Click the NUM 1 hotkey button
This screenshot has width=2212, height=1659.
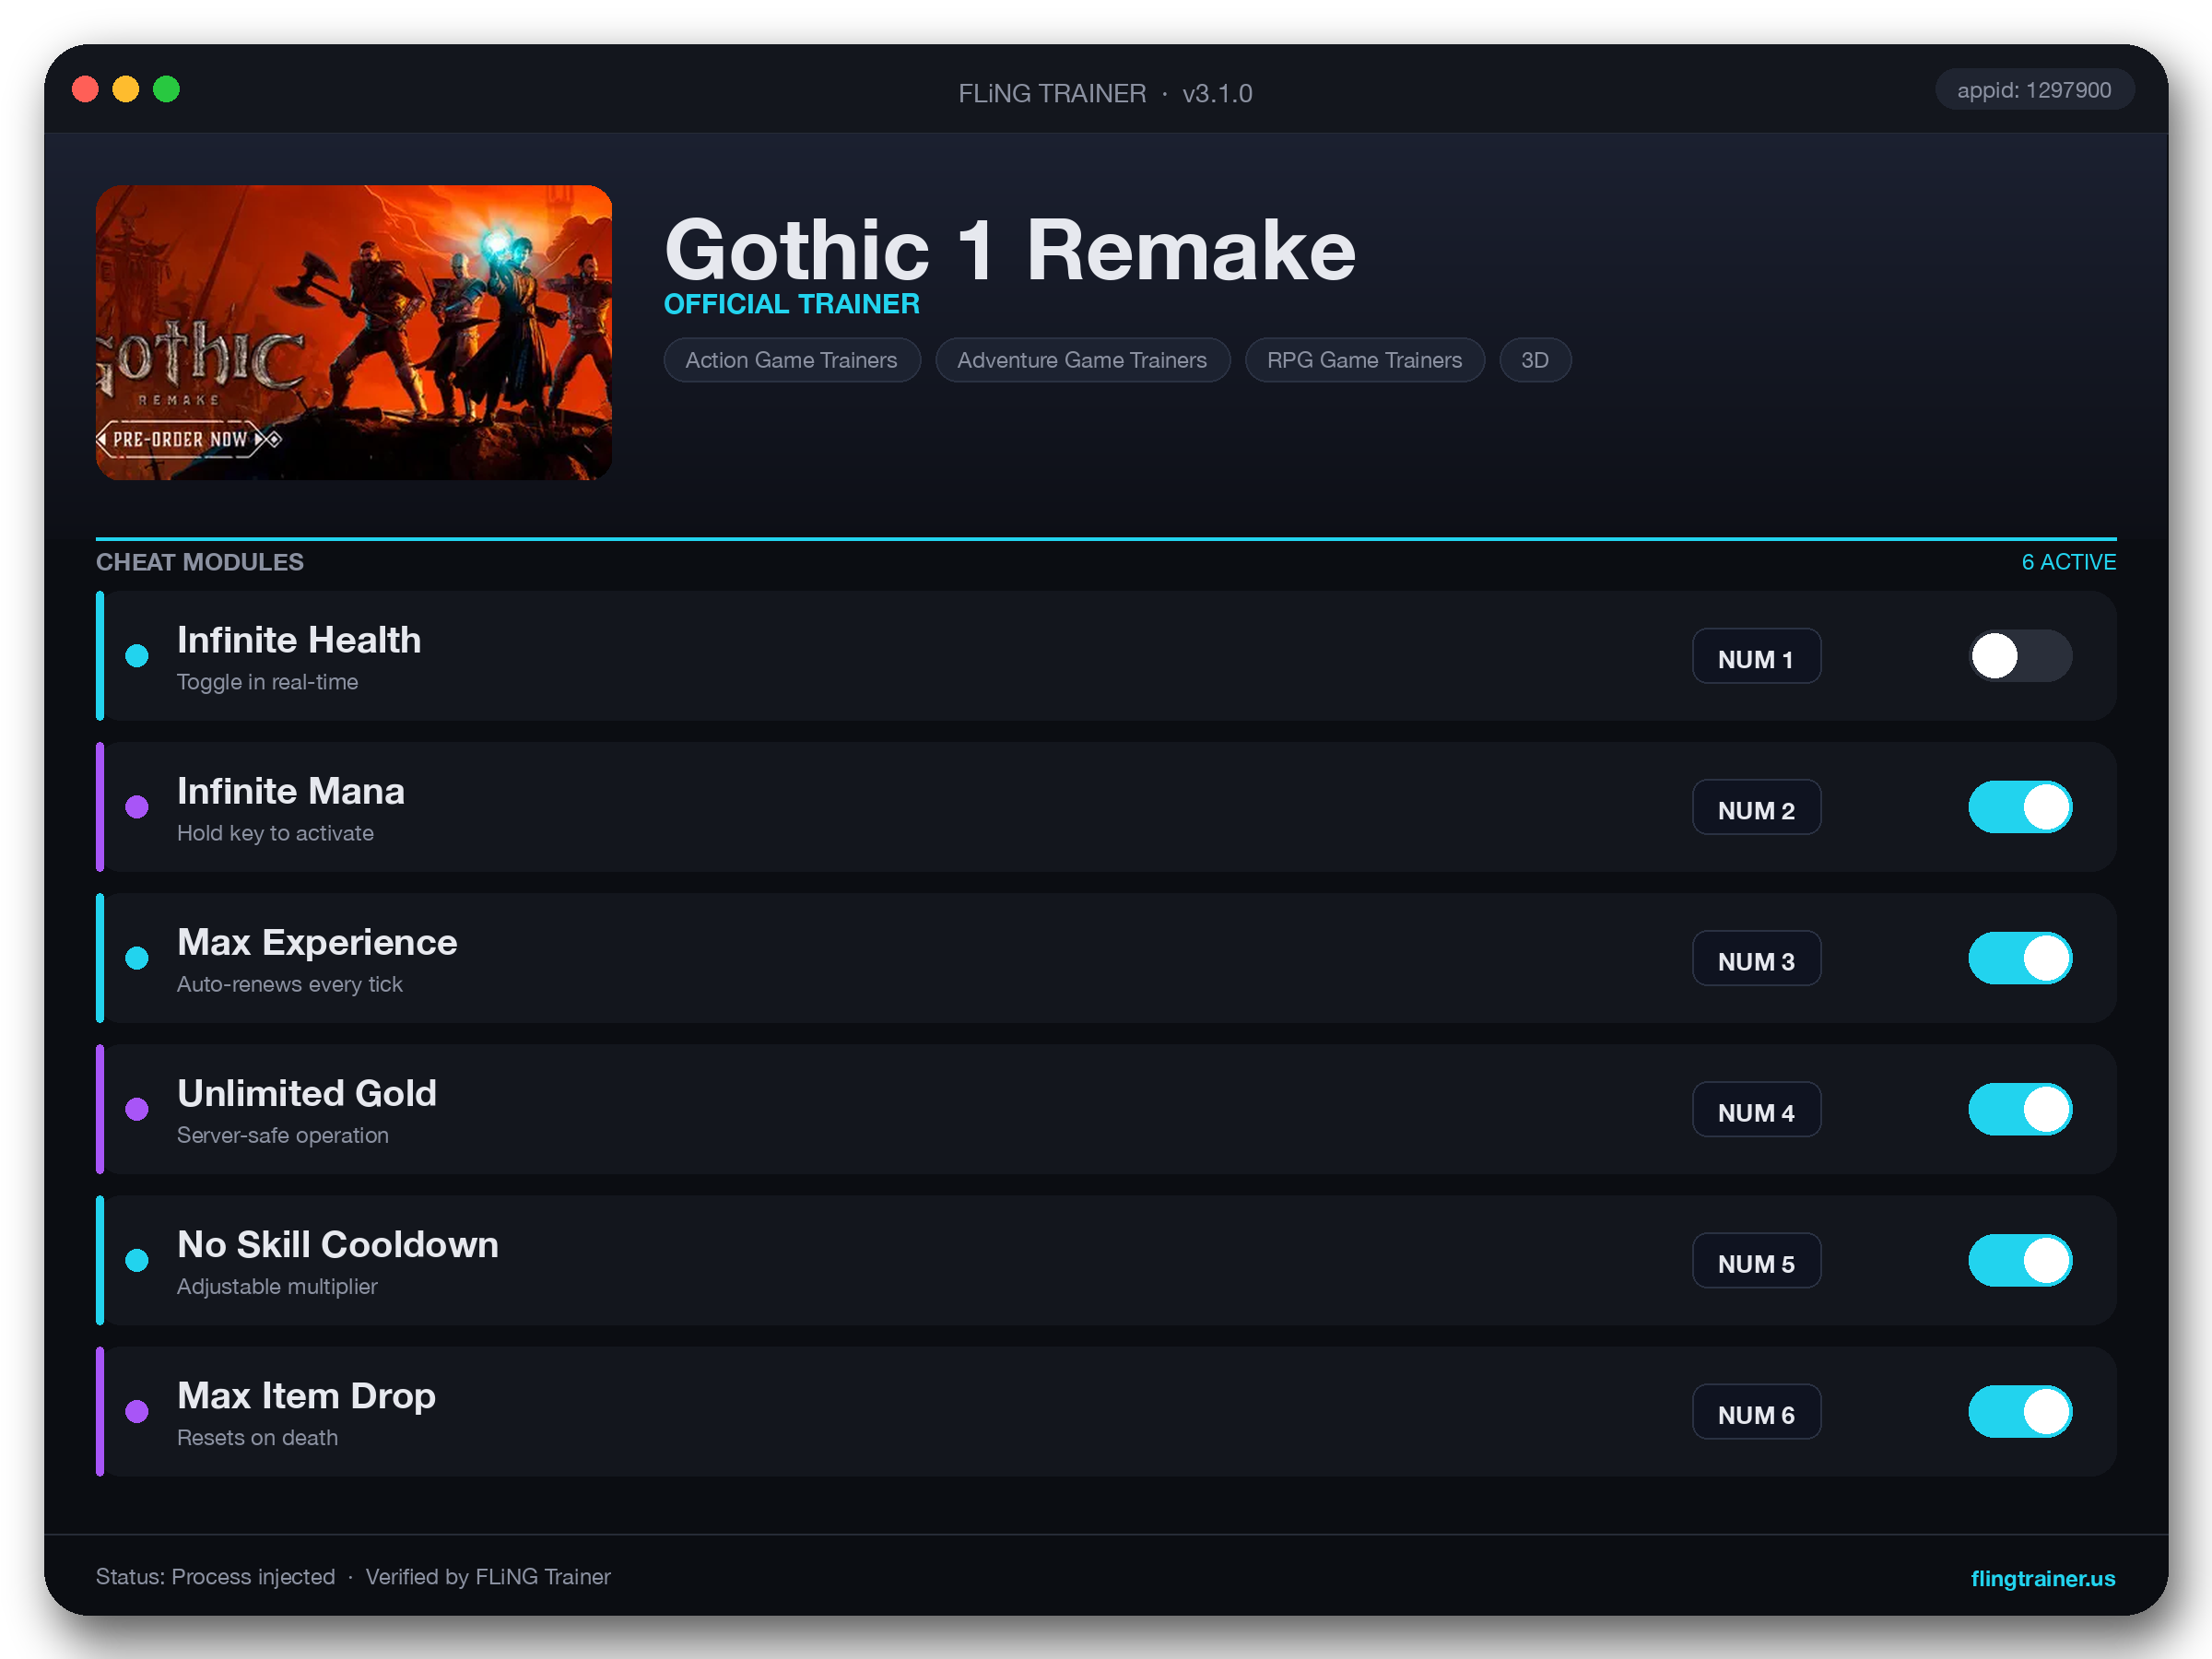pyautogui.click(x=1756, y=657)
